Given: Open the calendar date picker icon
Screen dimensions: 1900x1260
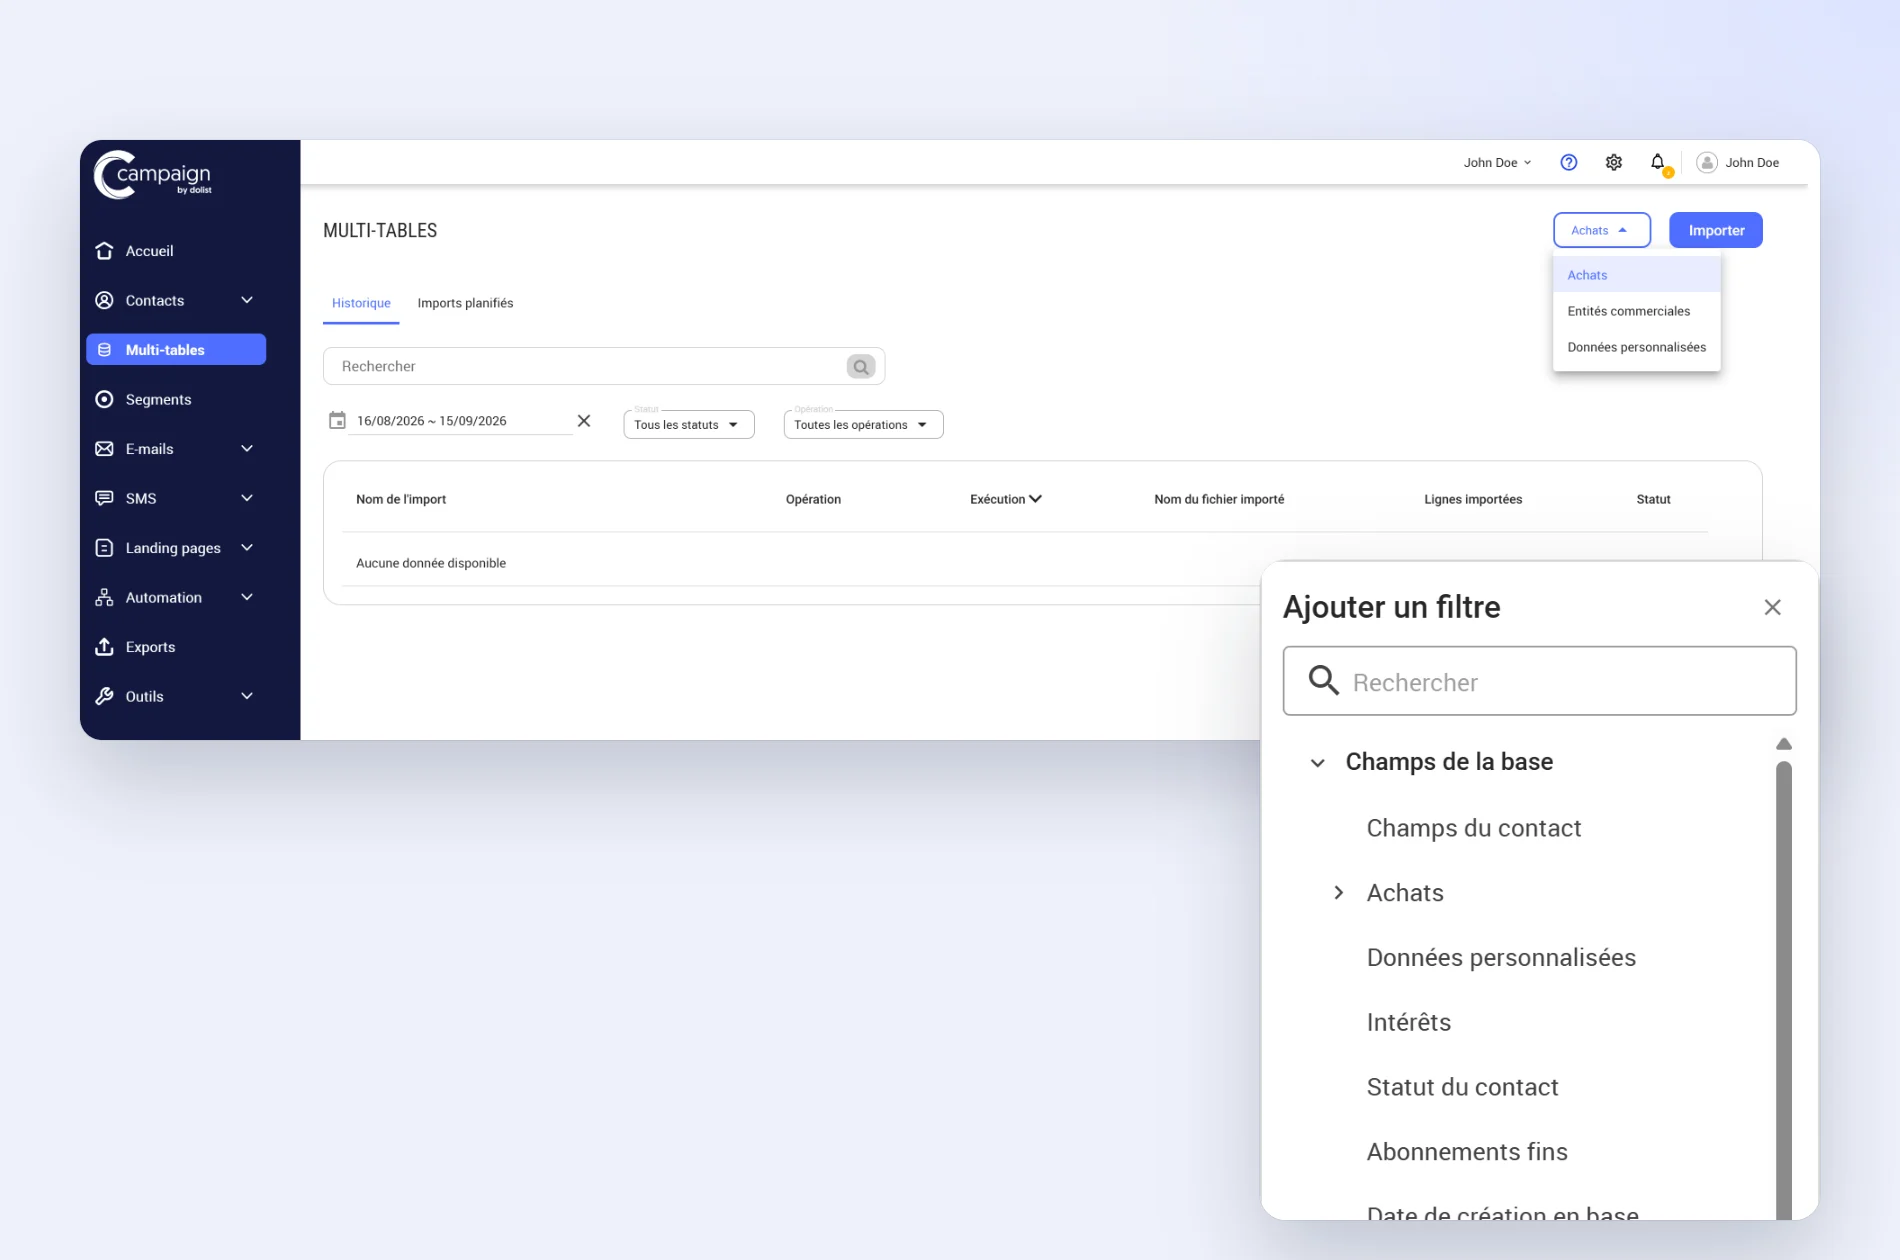Looking at the screenshot, I should click(337, 420).
